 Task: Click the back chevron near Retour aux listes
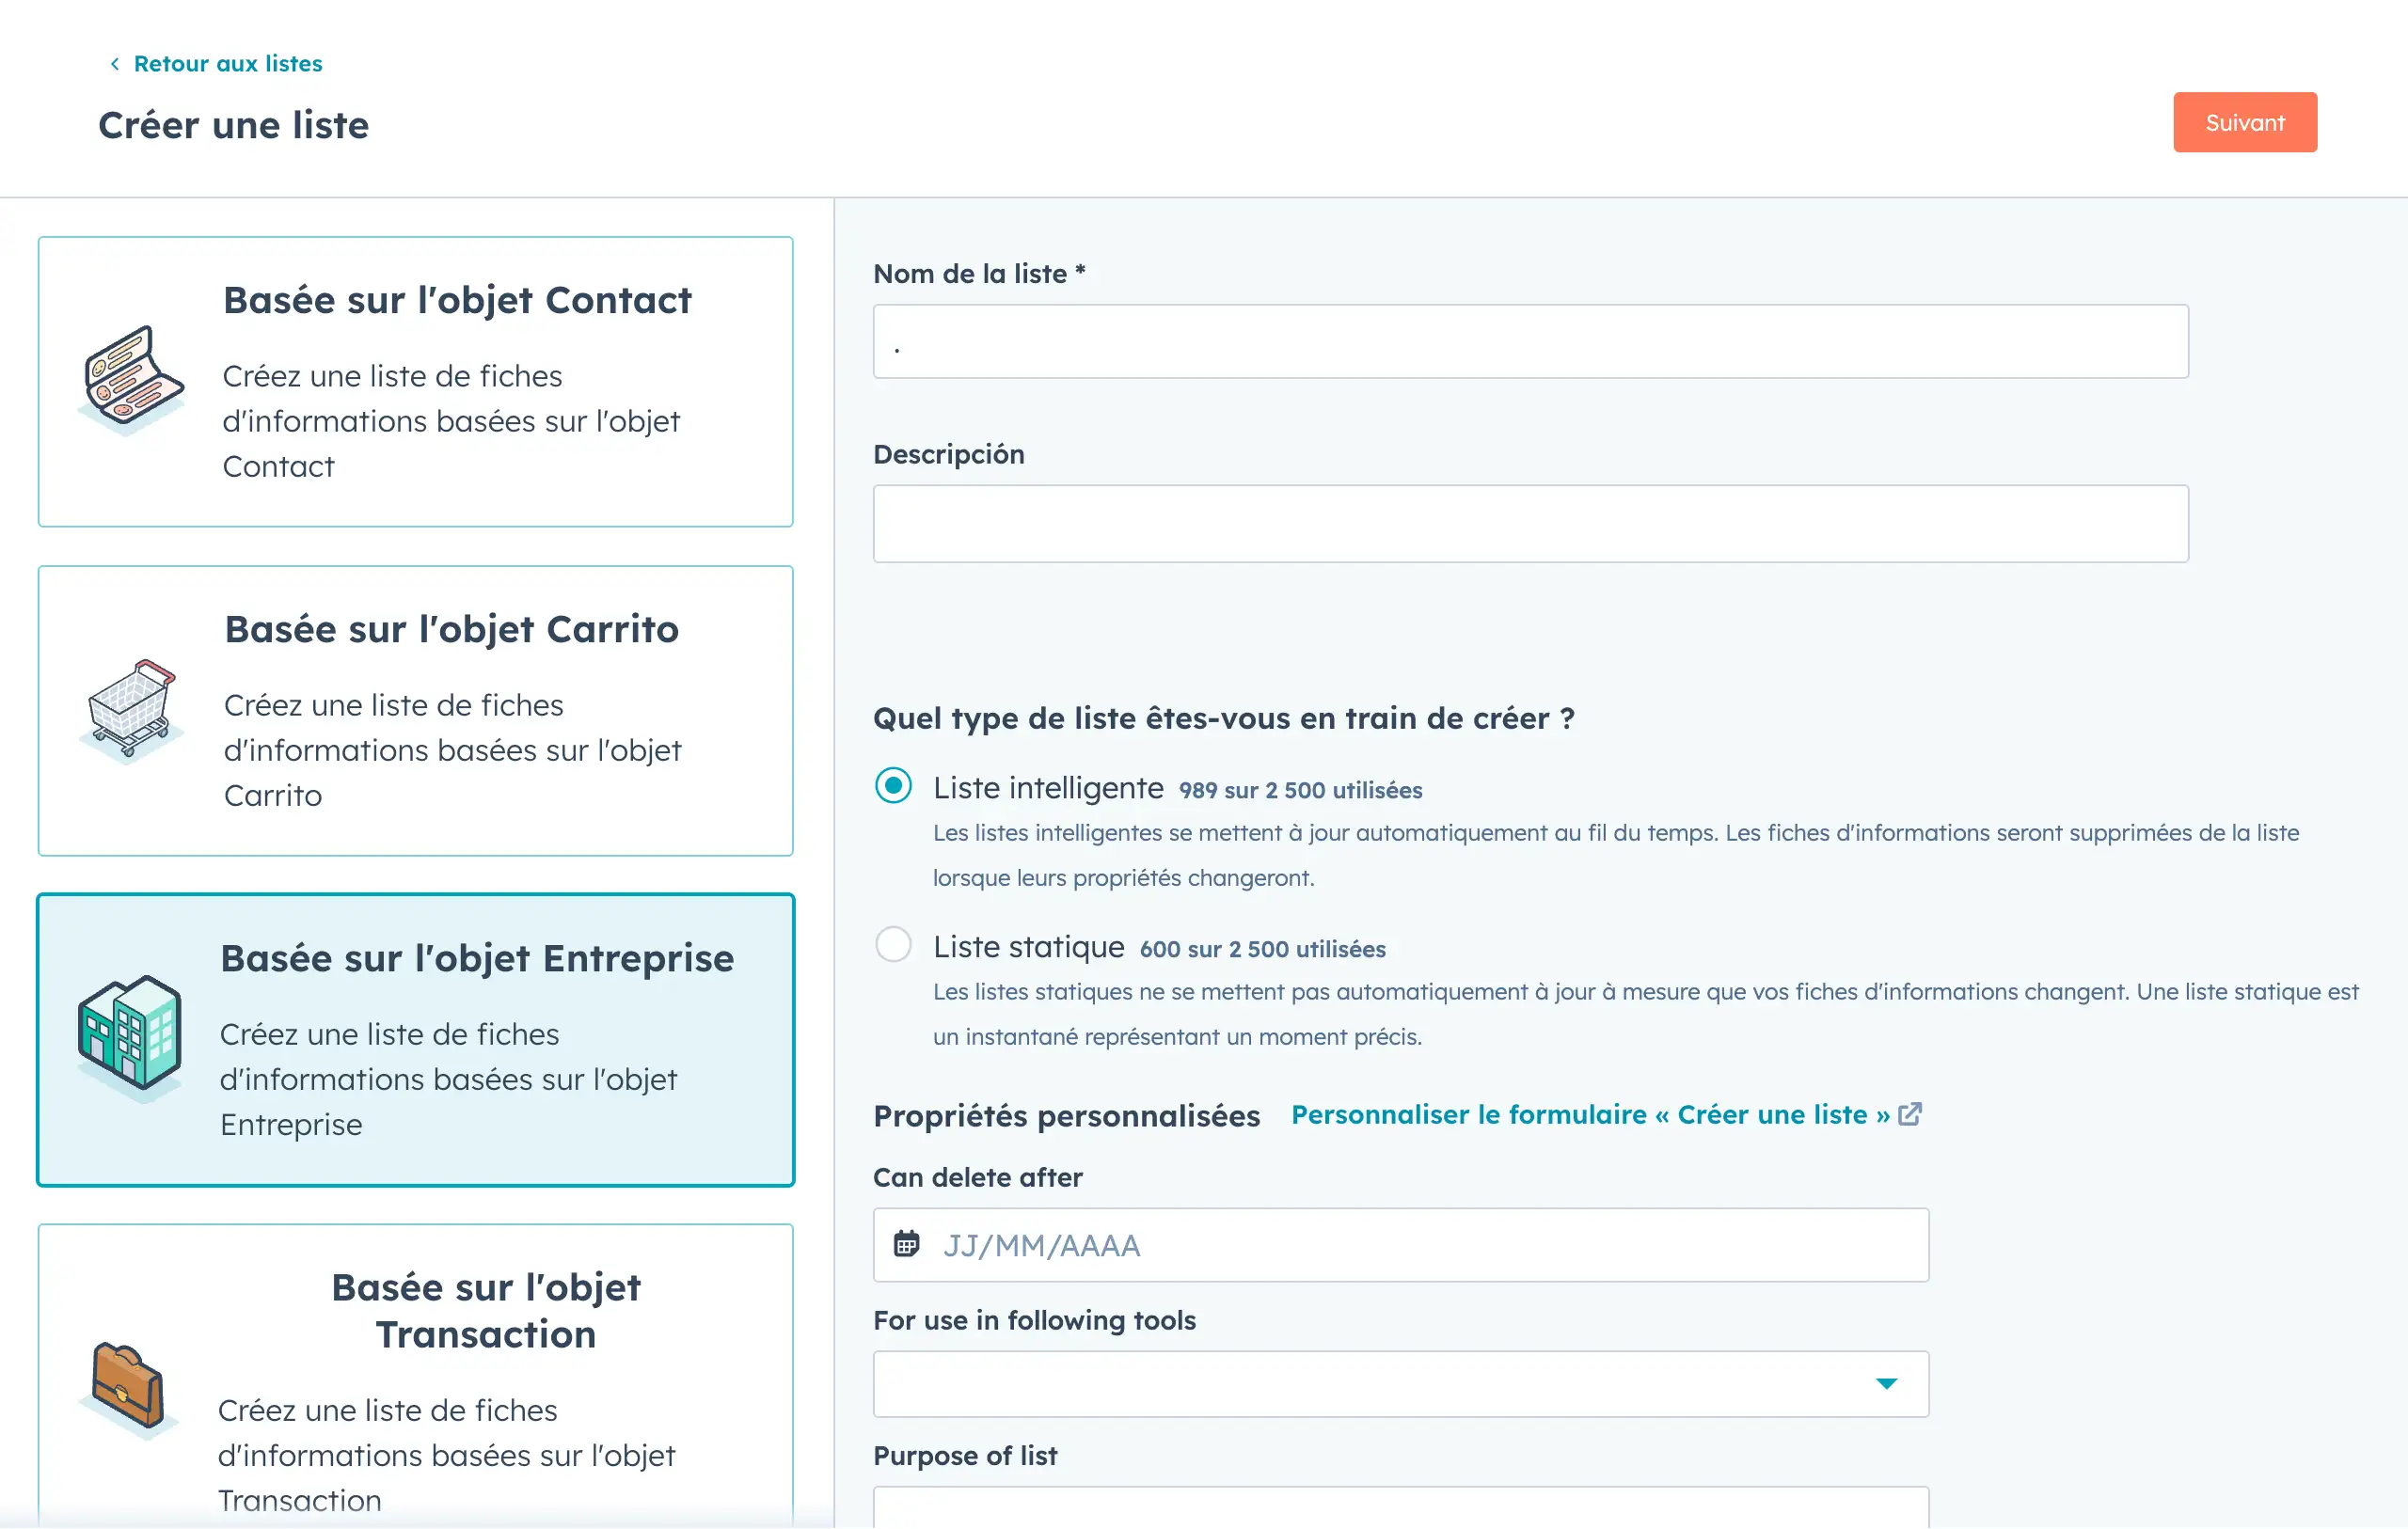coord(115,64)
